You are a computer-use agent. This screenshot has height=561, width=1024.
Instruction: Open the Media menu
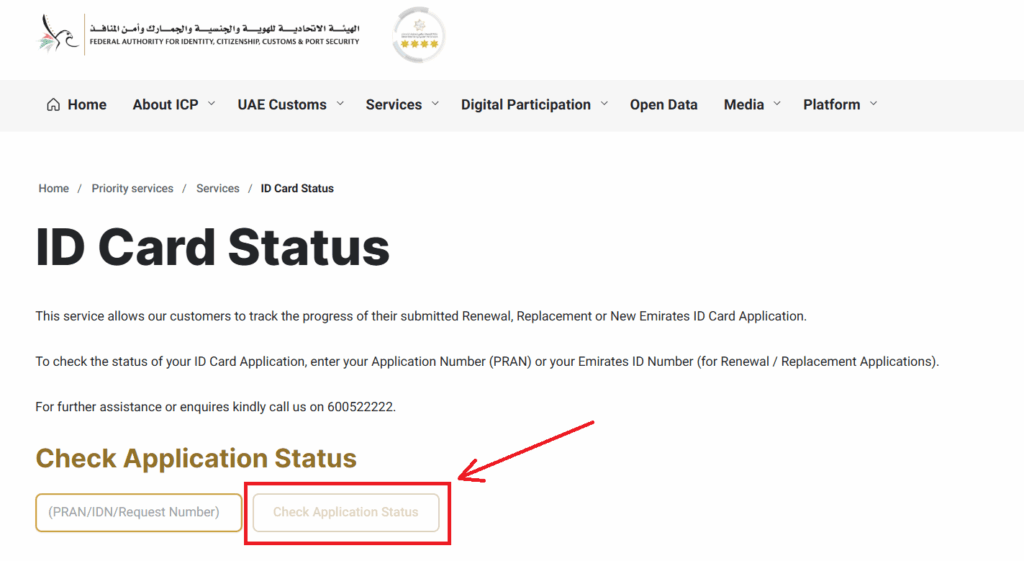point(743,104)
